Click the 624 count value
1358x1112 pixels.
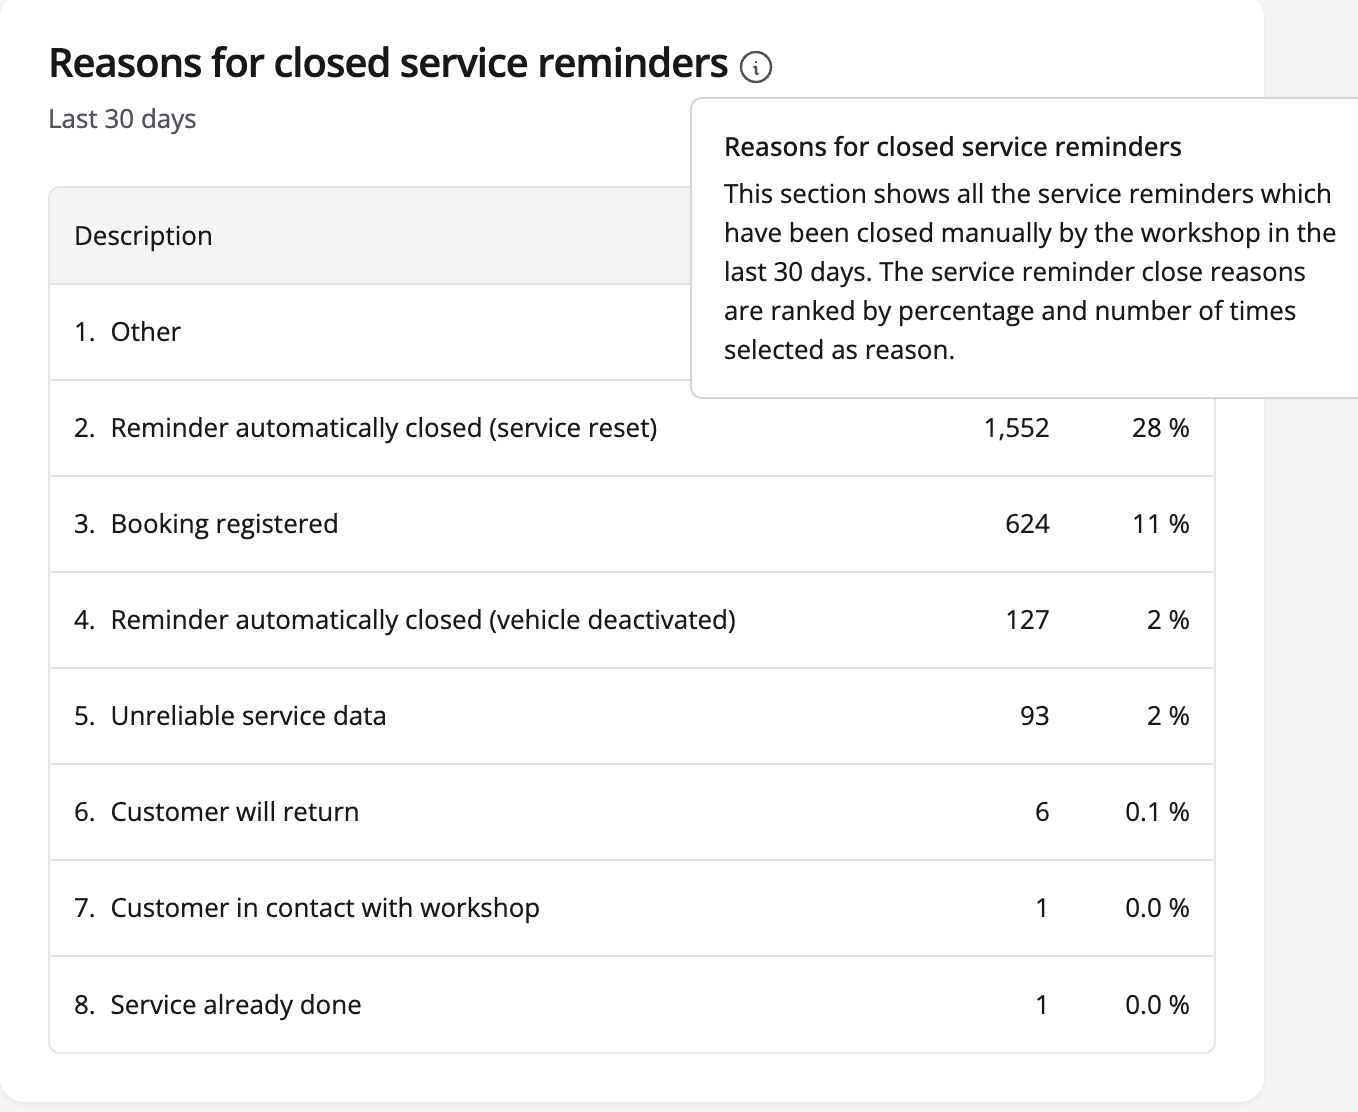pyautogui.click(x=1027, y=524)
